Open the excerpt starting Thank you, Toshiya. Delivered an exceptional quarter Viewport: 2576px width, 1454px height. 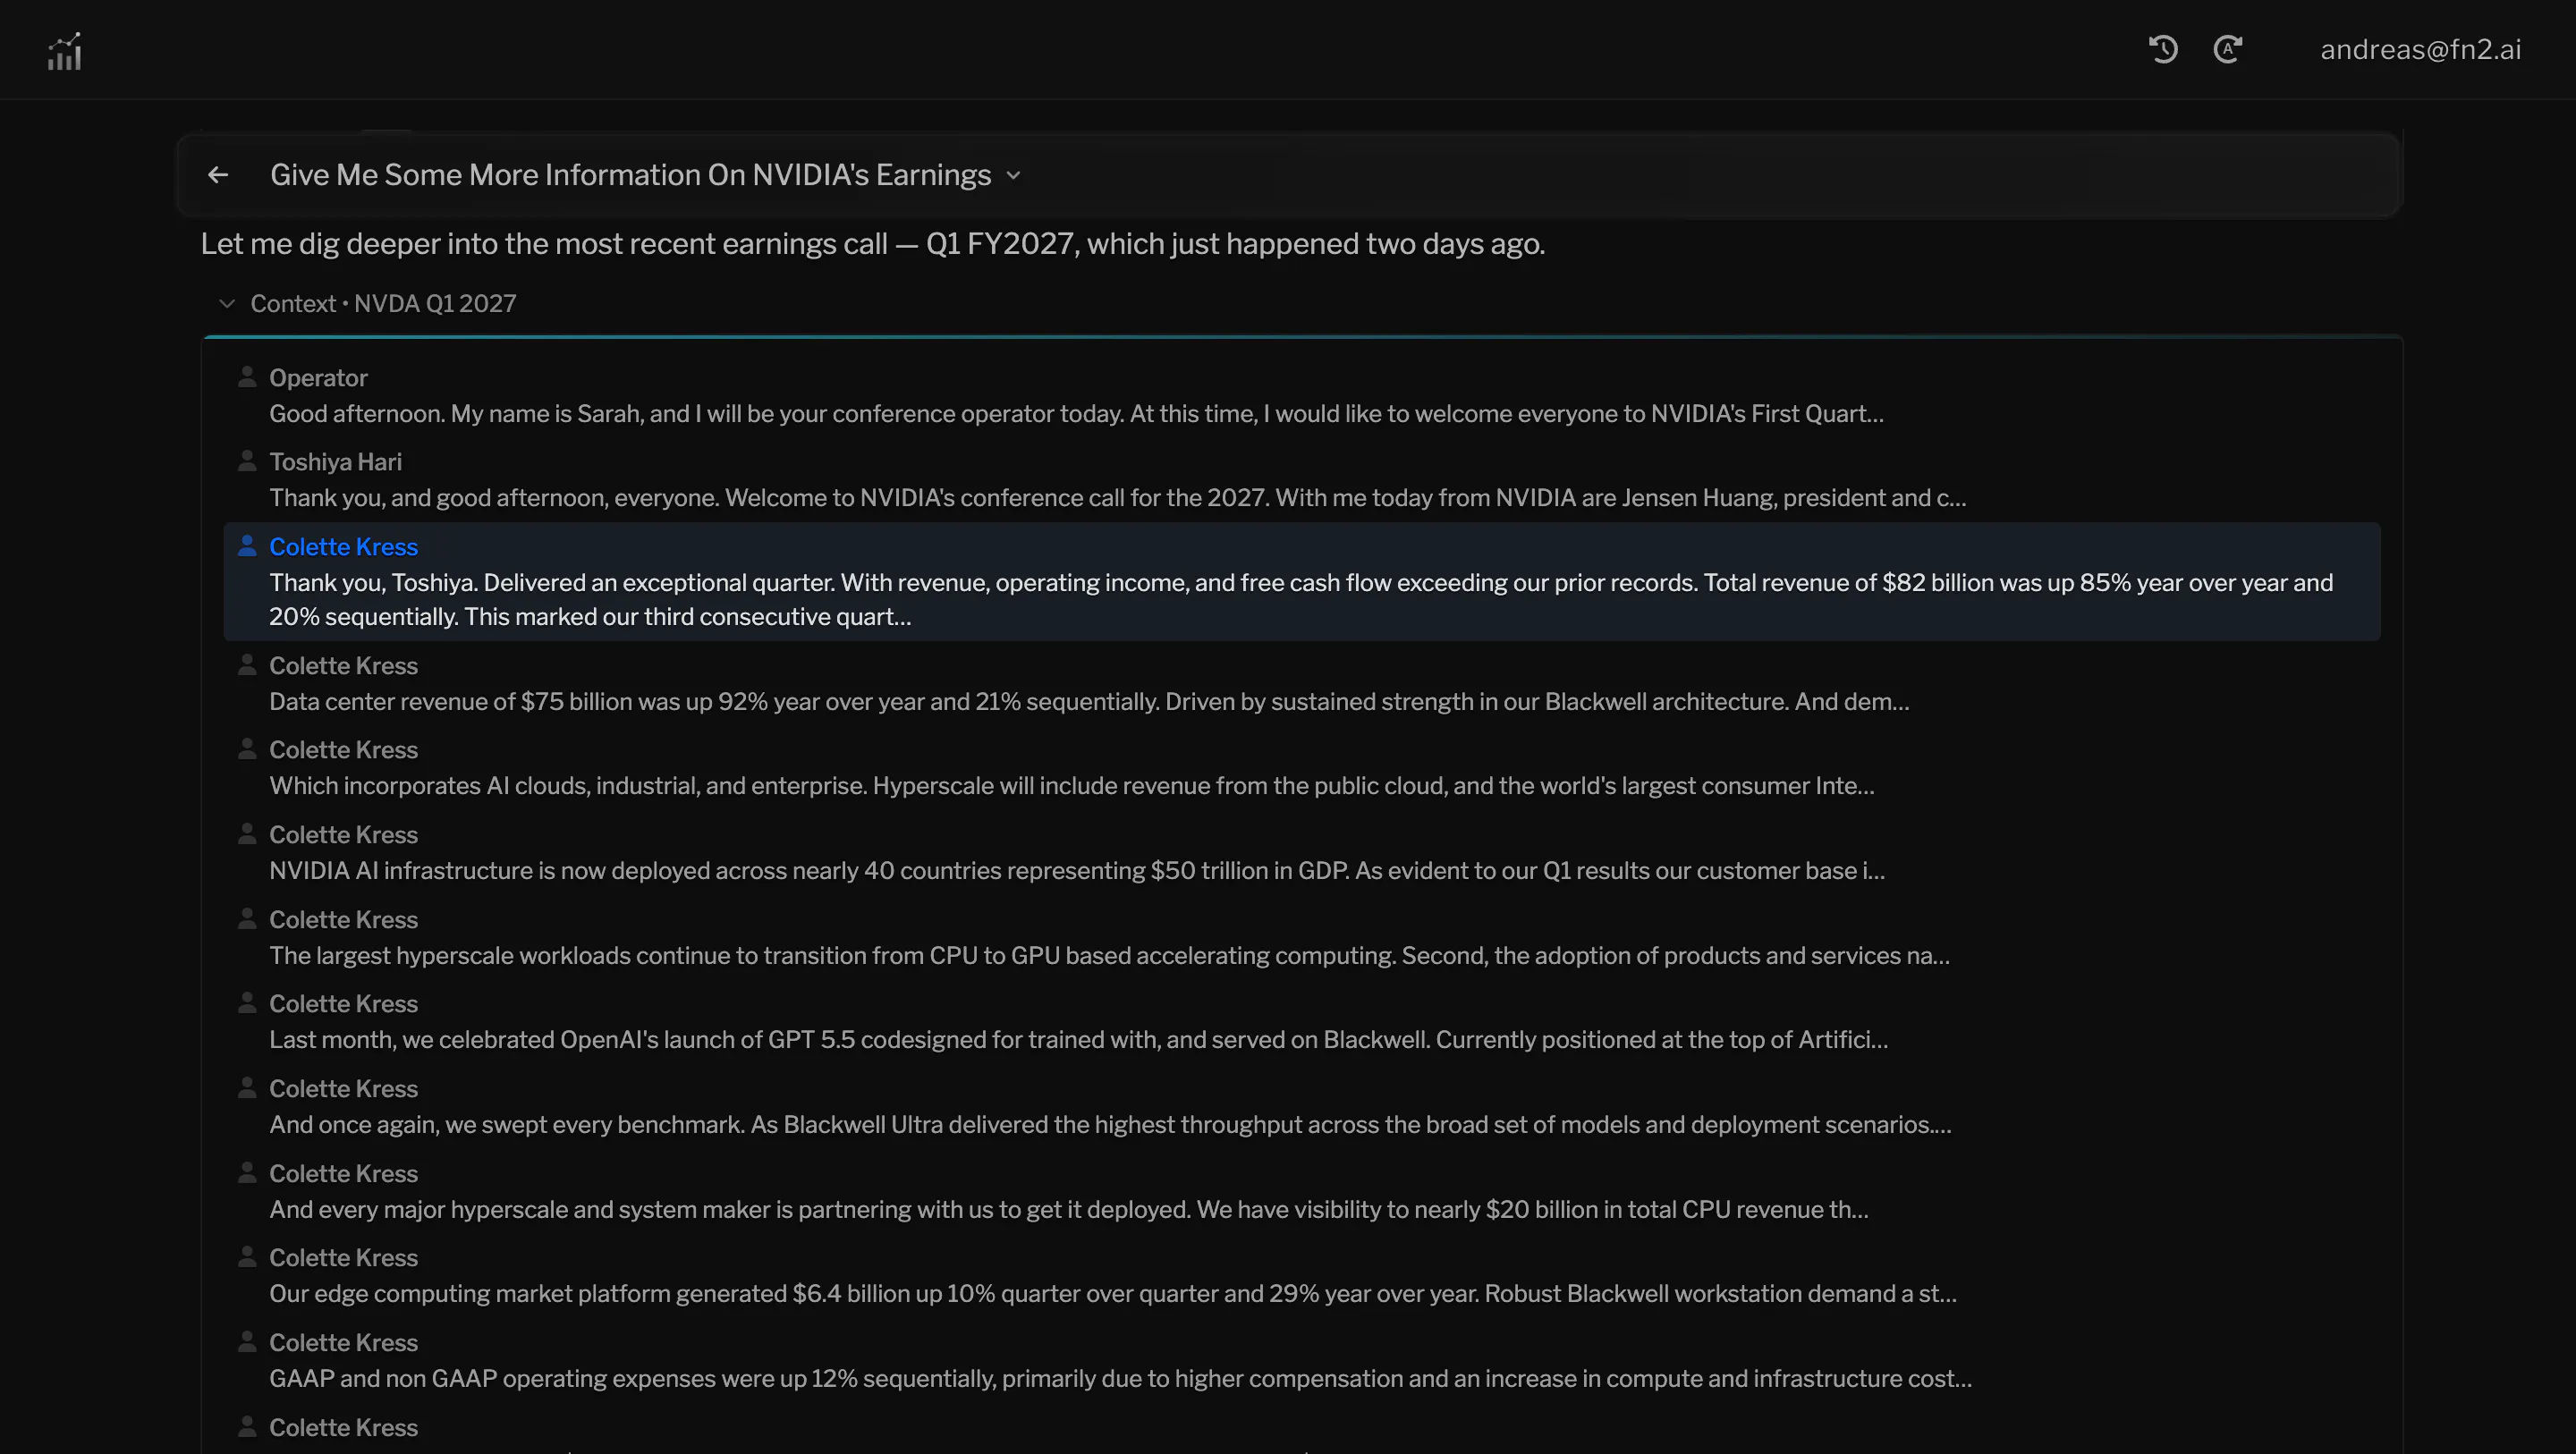click(x=1301, y=600)
